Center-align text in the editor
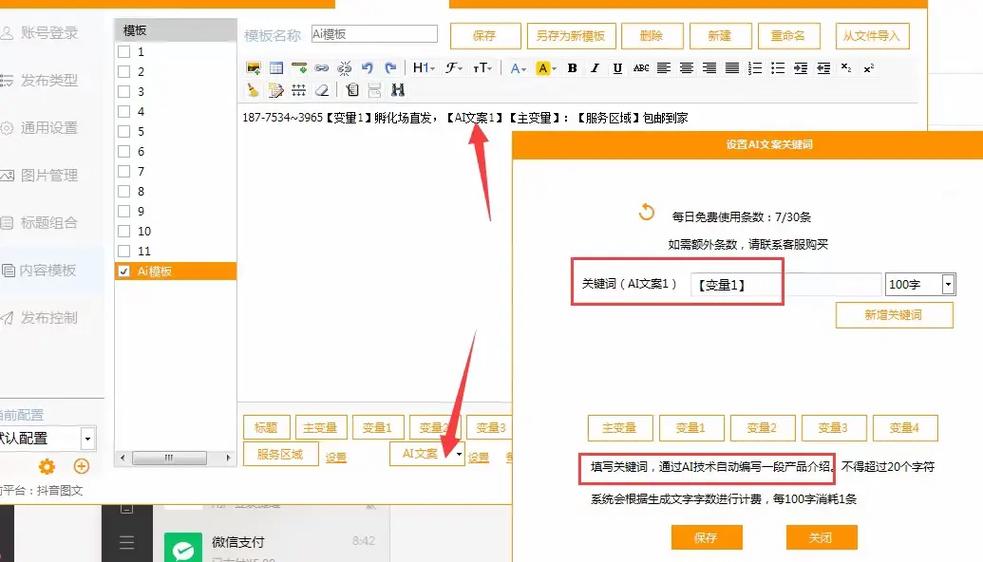The width and height of the screenshot is (983, 562). click(686, 68)
